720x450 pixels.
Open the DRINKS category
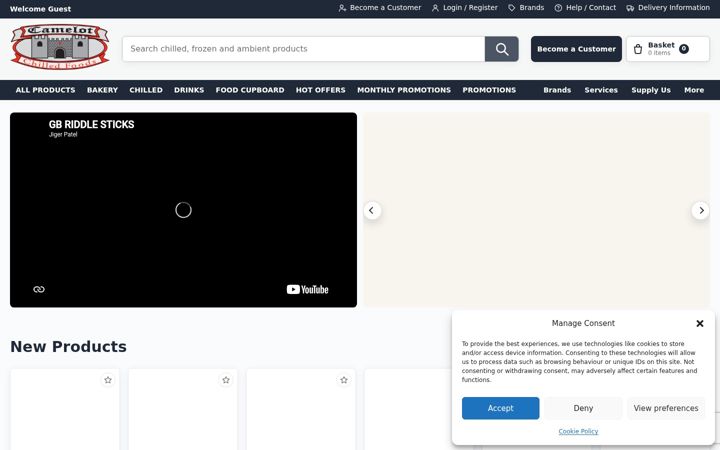(x=189, y=90)
